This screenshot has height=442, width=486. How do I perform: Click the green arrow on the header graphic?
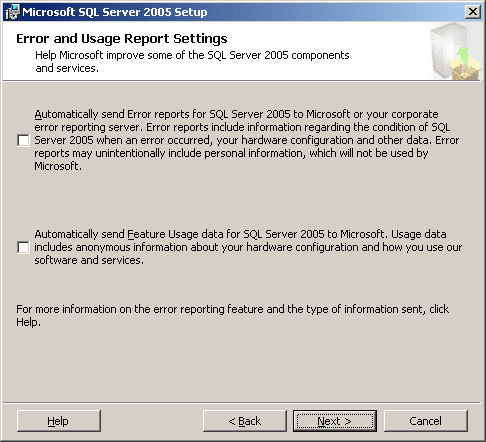click(x=464, y=56)
